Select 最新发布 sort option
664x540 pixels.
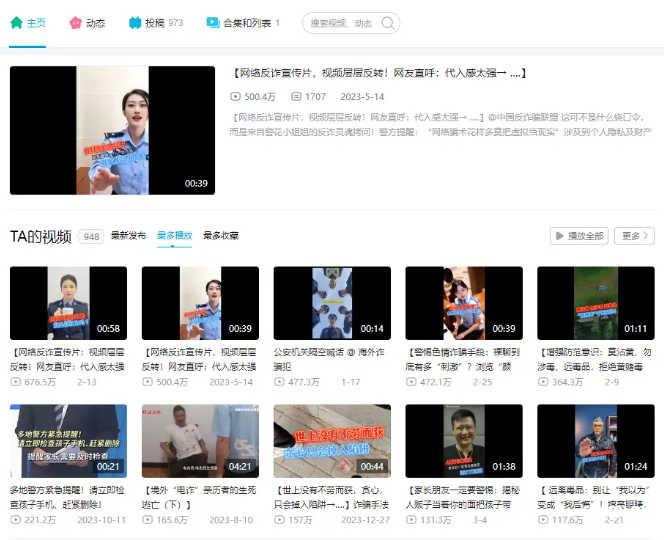tap(128, 236)
